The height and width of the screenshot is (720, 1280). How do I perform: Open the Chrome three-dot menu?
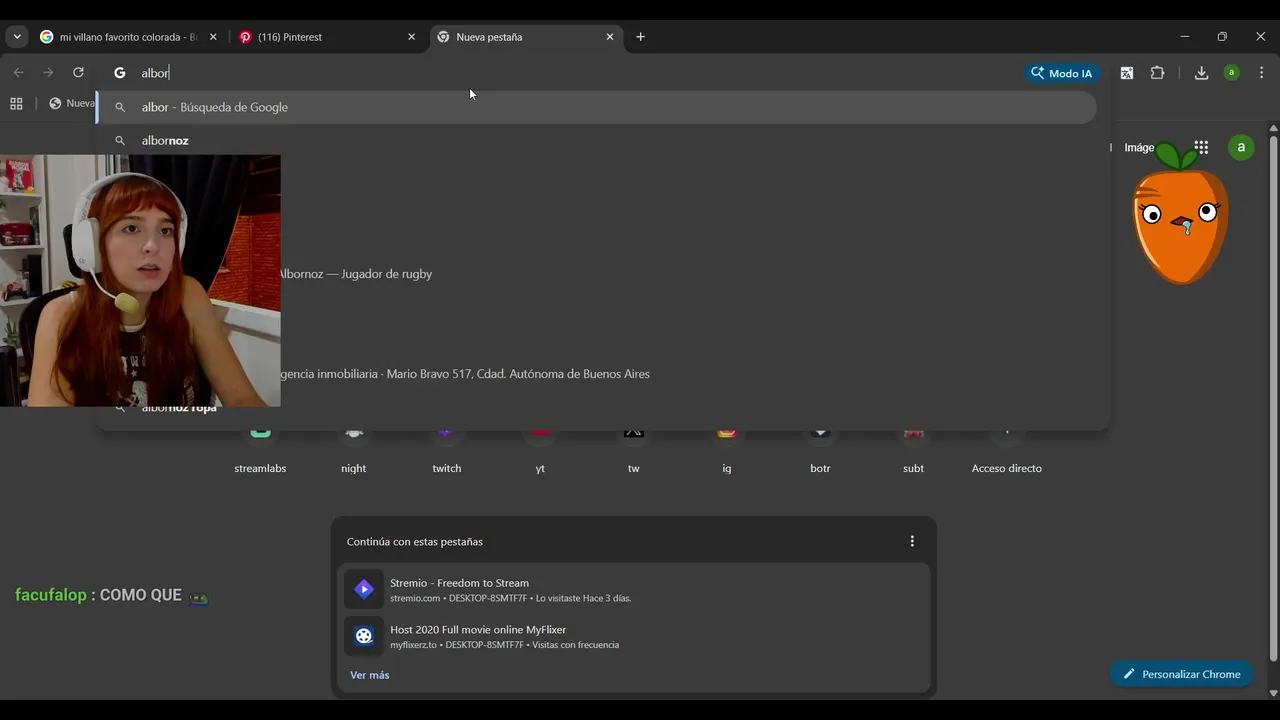click(x=1261, y=73)
